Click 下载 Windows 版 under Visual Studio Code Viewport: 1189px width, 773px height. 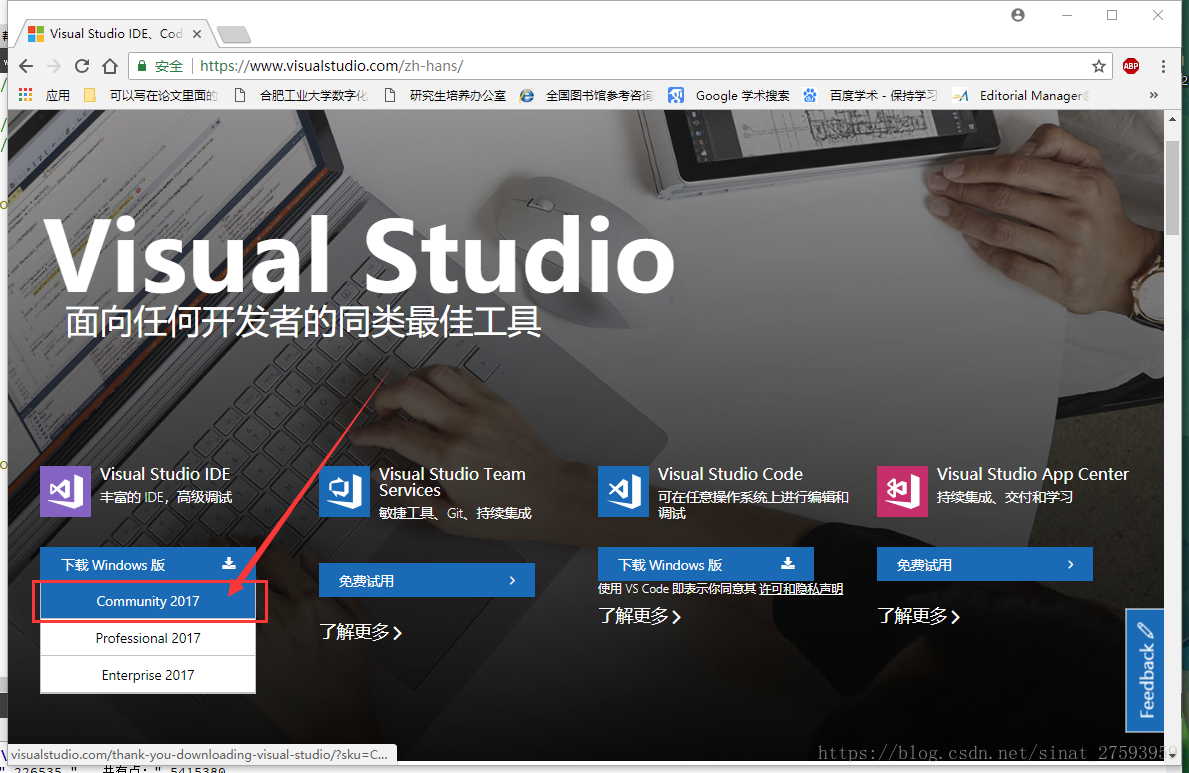point(706,564)
